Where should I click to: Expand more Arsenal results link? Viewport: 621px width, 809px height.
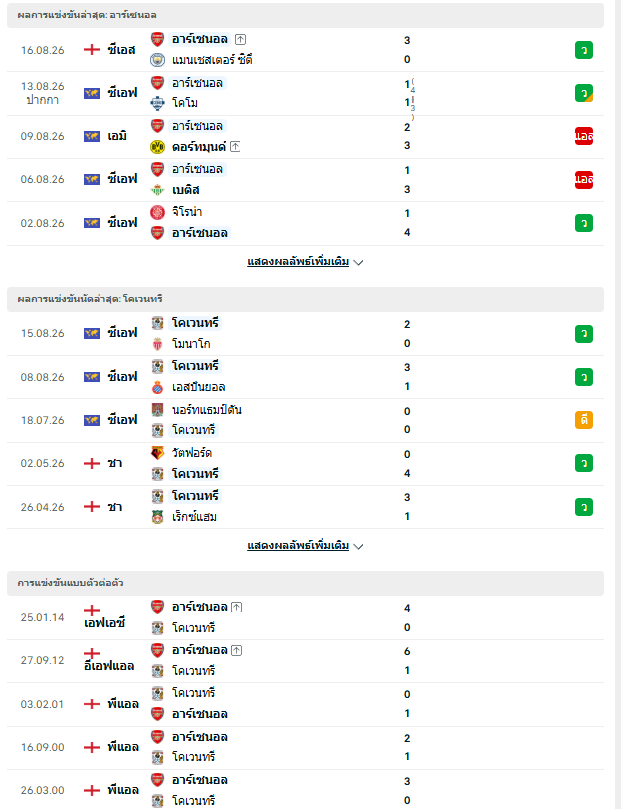305,262
